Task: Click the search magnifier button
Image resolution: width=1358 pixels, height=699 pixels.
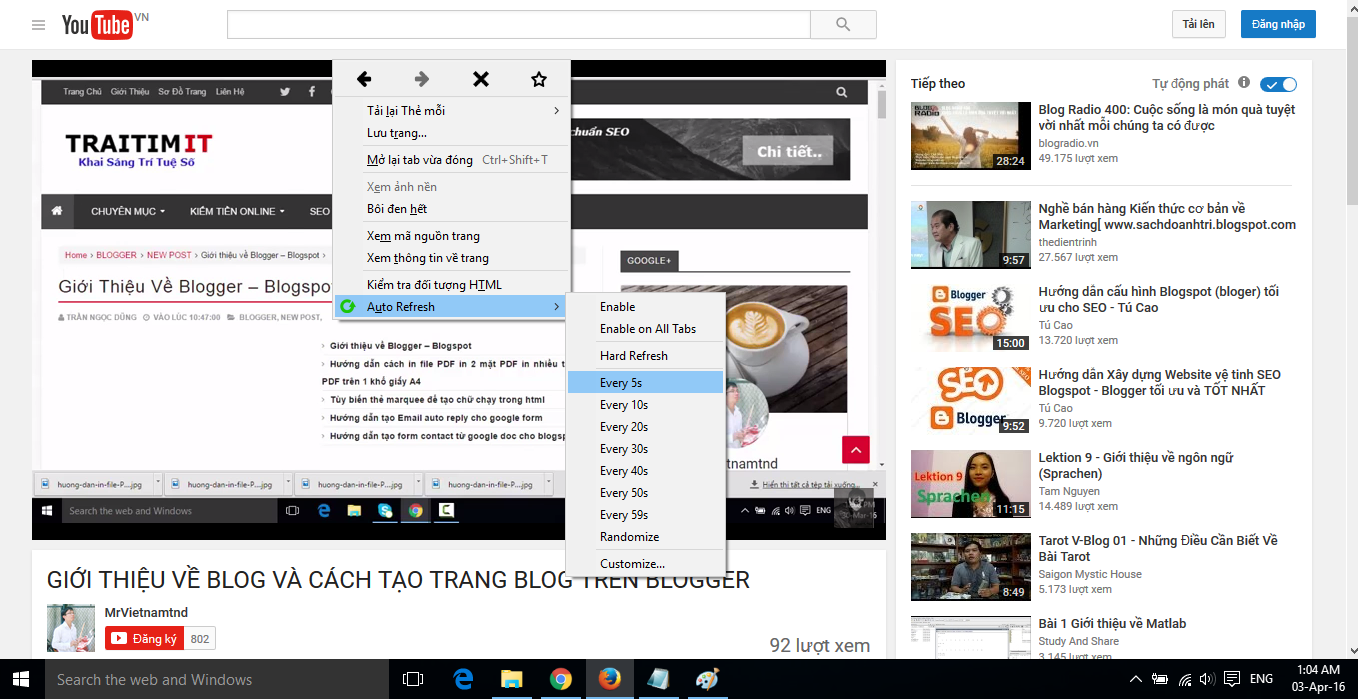Action: 843,24
